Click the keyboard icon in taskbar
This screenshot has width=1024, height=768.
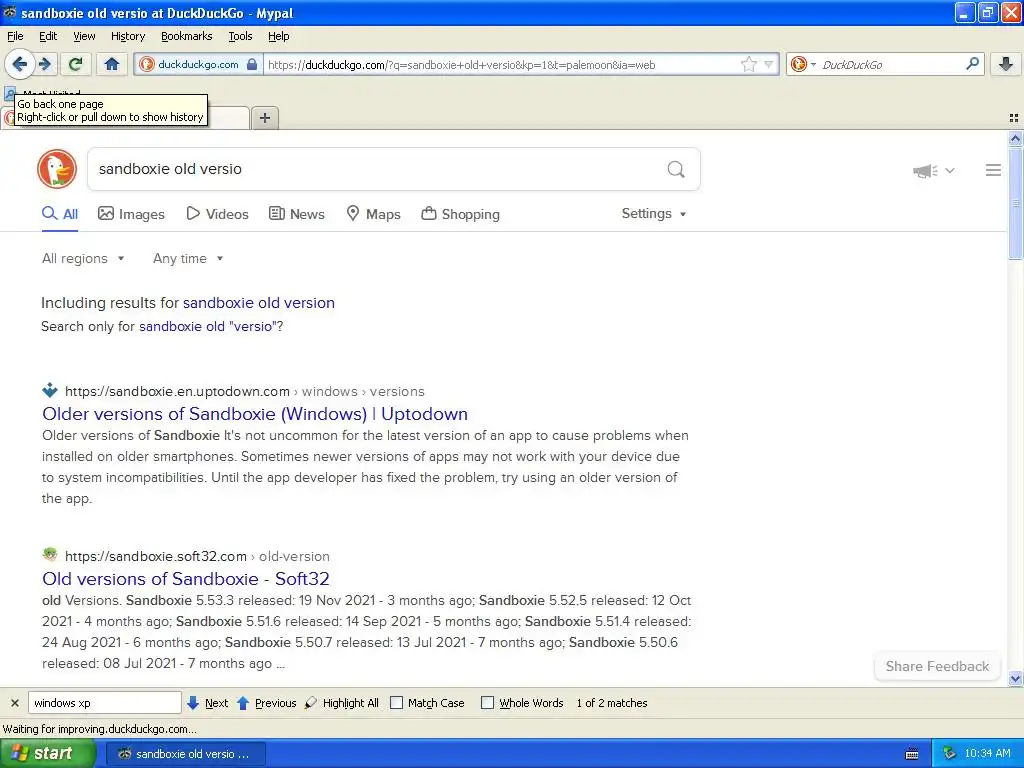coord(912,754)
